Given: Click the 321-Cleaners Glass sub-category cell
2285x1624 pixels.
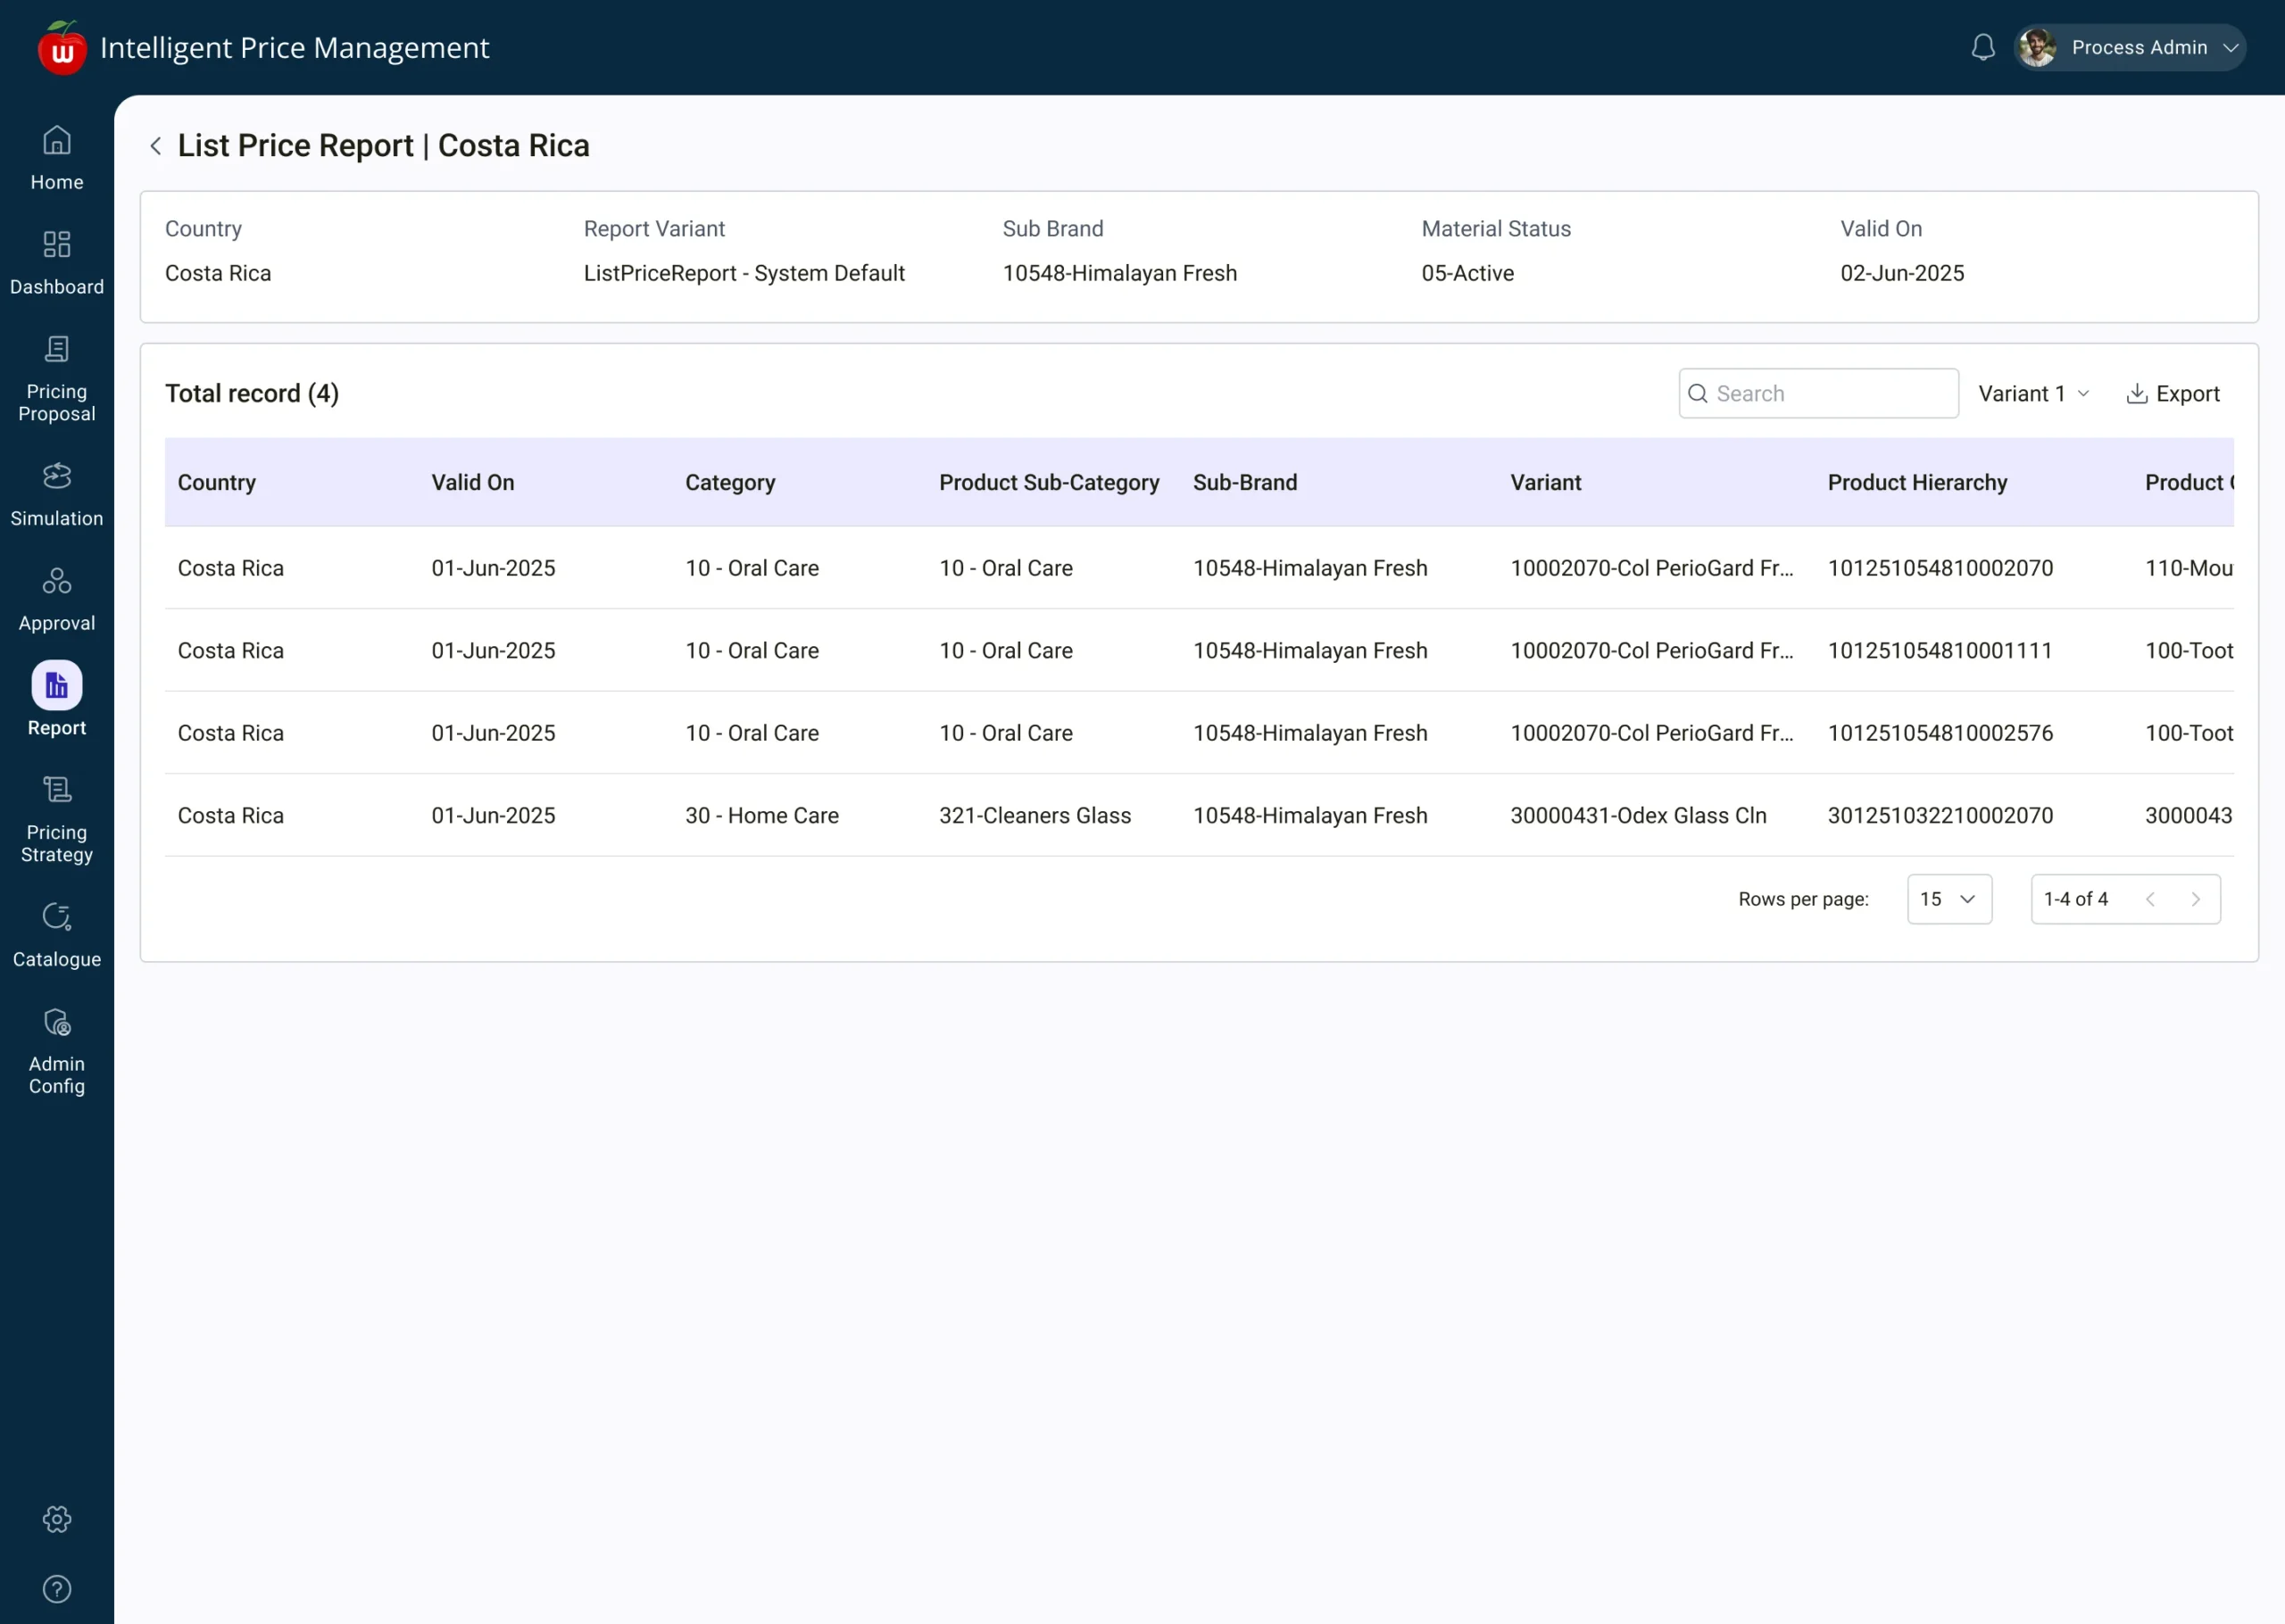Looking at the screenshot, I should click(x=1035, y=816).
